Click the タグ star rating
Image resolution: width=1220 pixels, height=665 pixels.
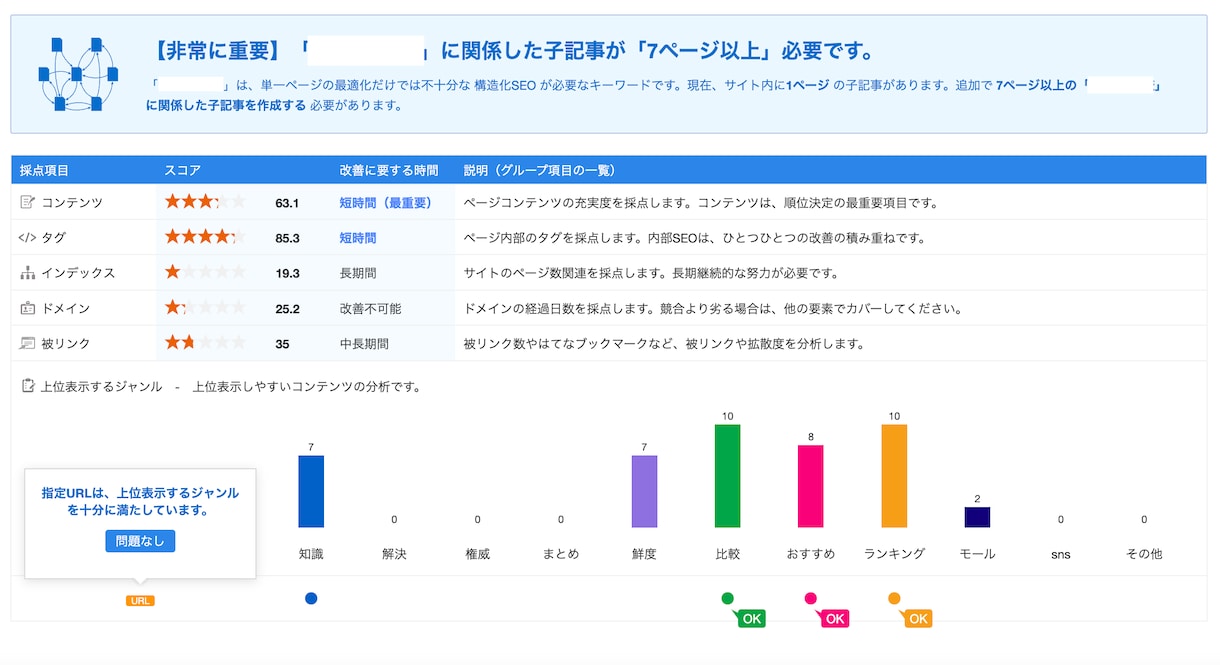click(x=205, y=237)
